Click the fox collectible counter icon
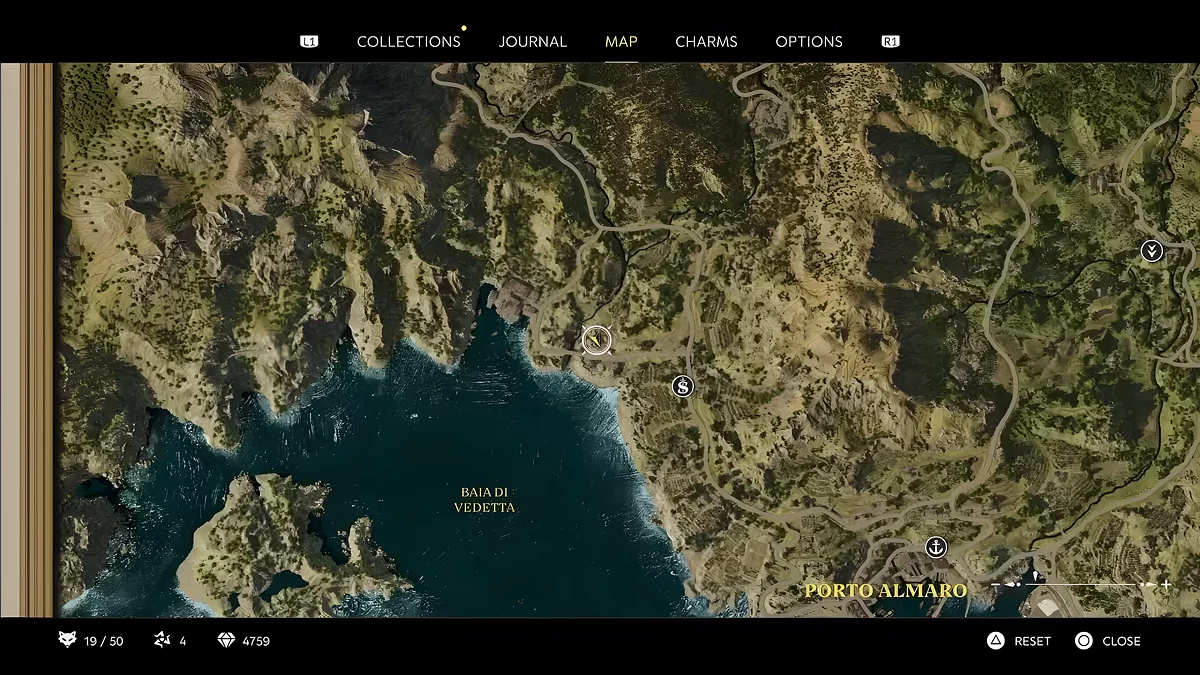Screen dimensions: 1200x675 (67, 641)
